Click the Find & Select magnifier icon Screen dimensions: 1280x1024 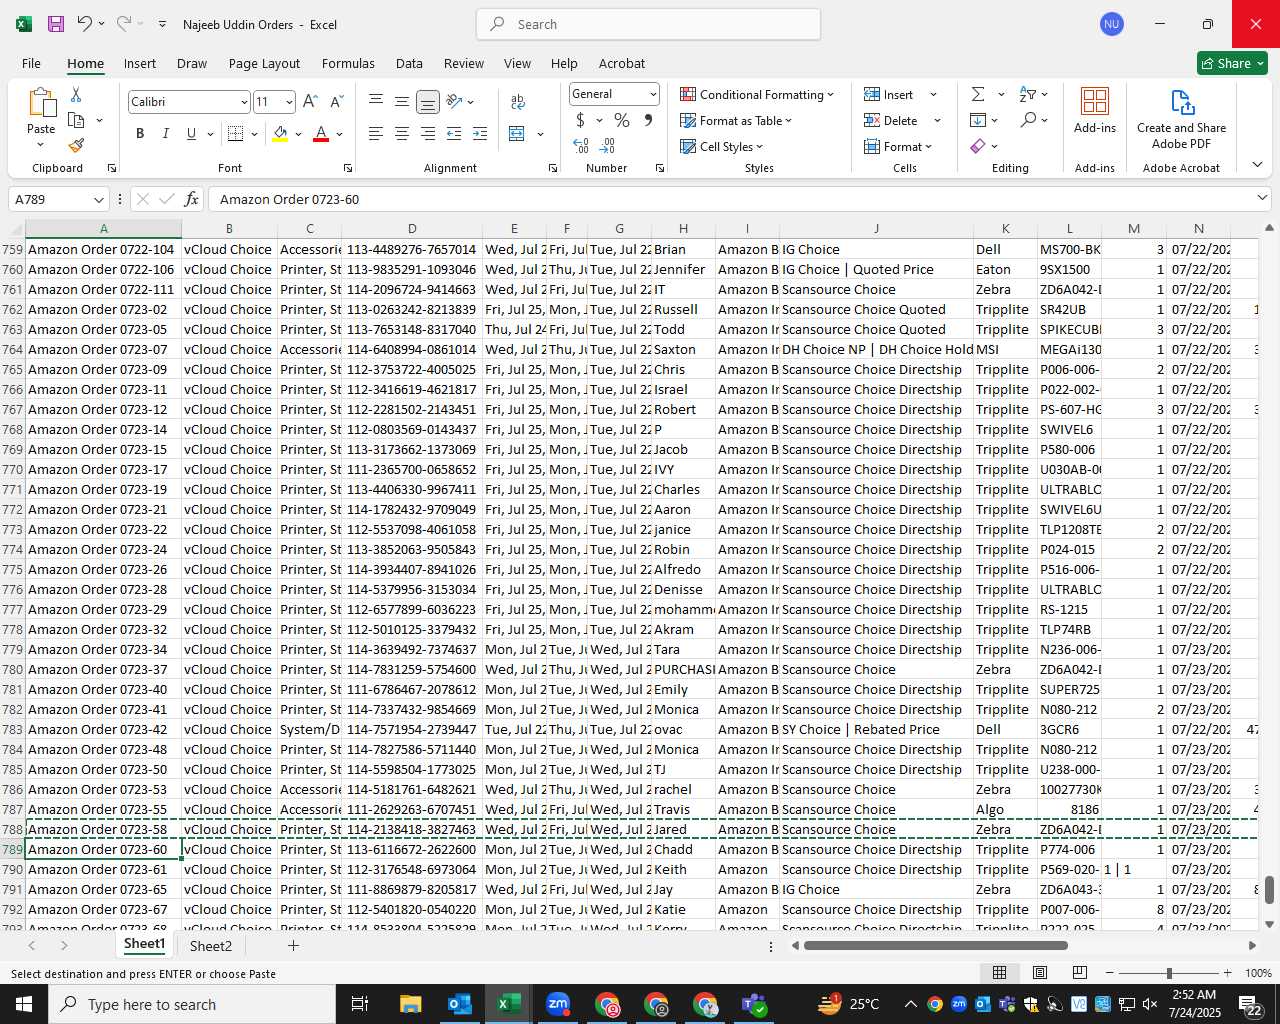click(x=1028, y=120)
